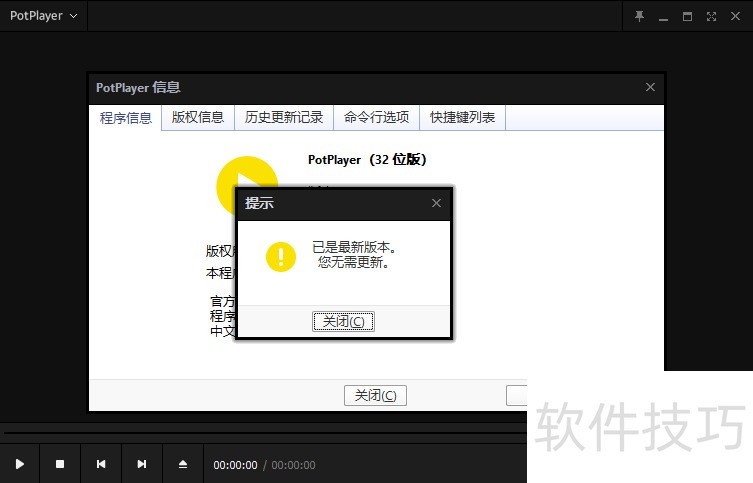Click the total duration 00:00:00 display
The image size is (753, 483).
point(293,465)
